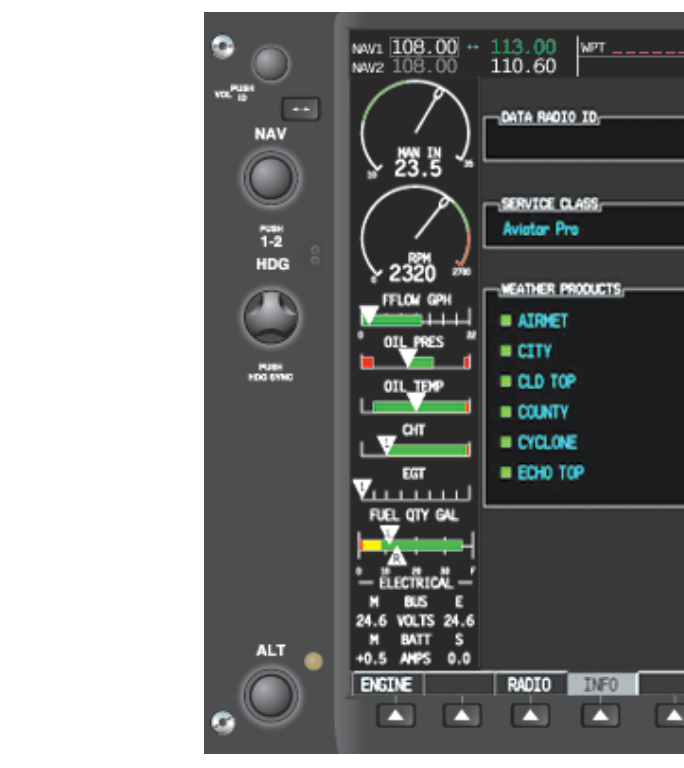Click the Aviator Pro service class text

540,229
